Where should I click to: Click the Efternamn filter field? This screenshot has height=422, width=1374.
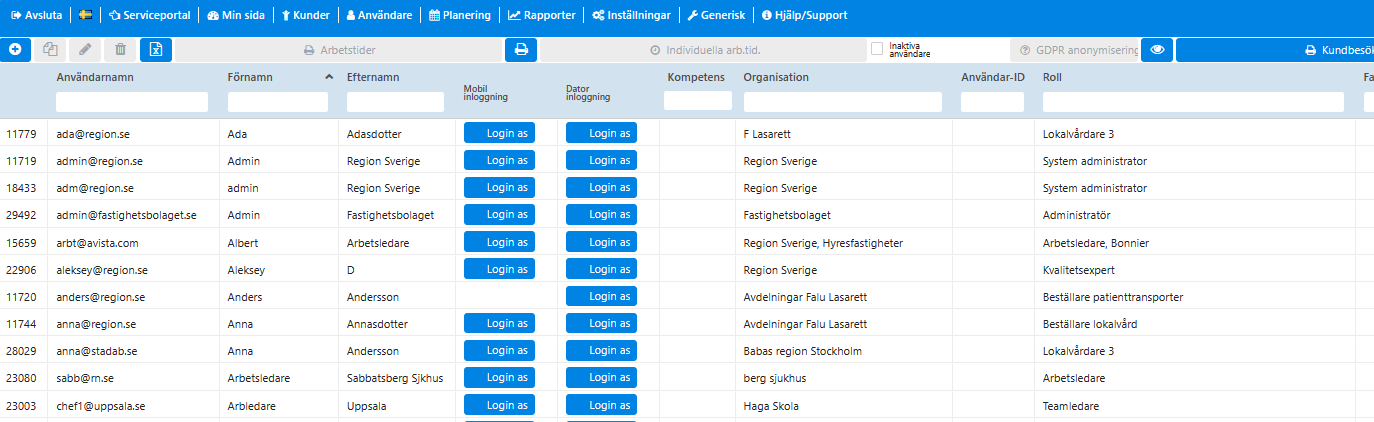[x=395, y=102]
